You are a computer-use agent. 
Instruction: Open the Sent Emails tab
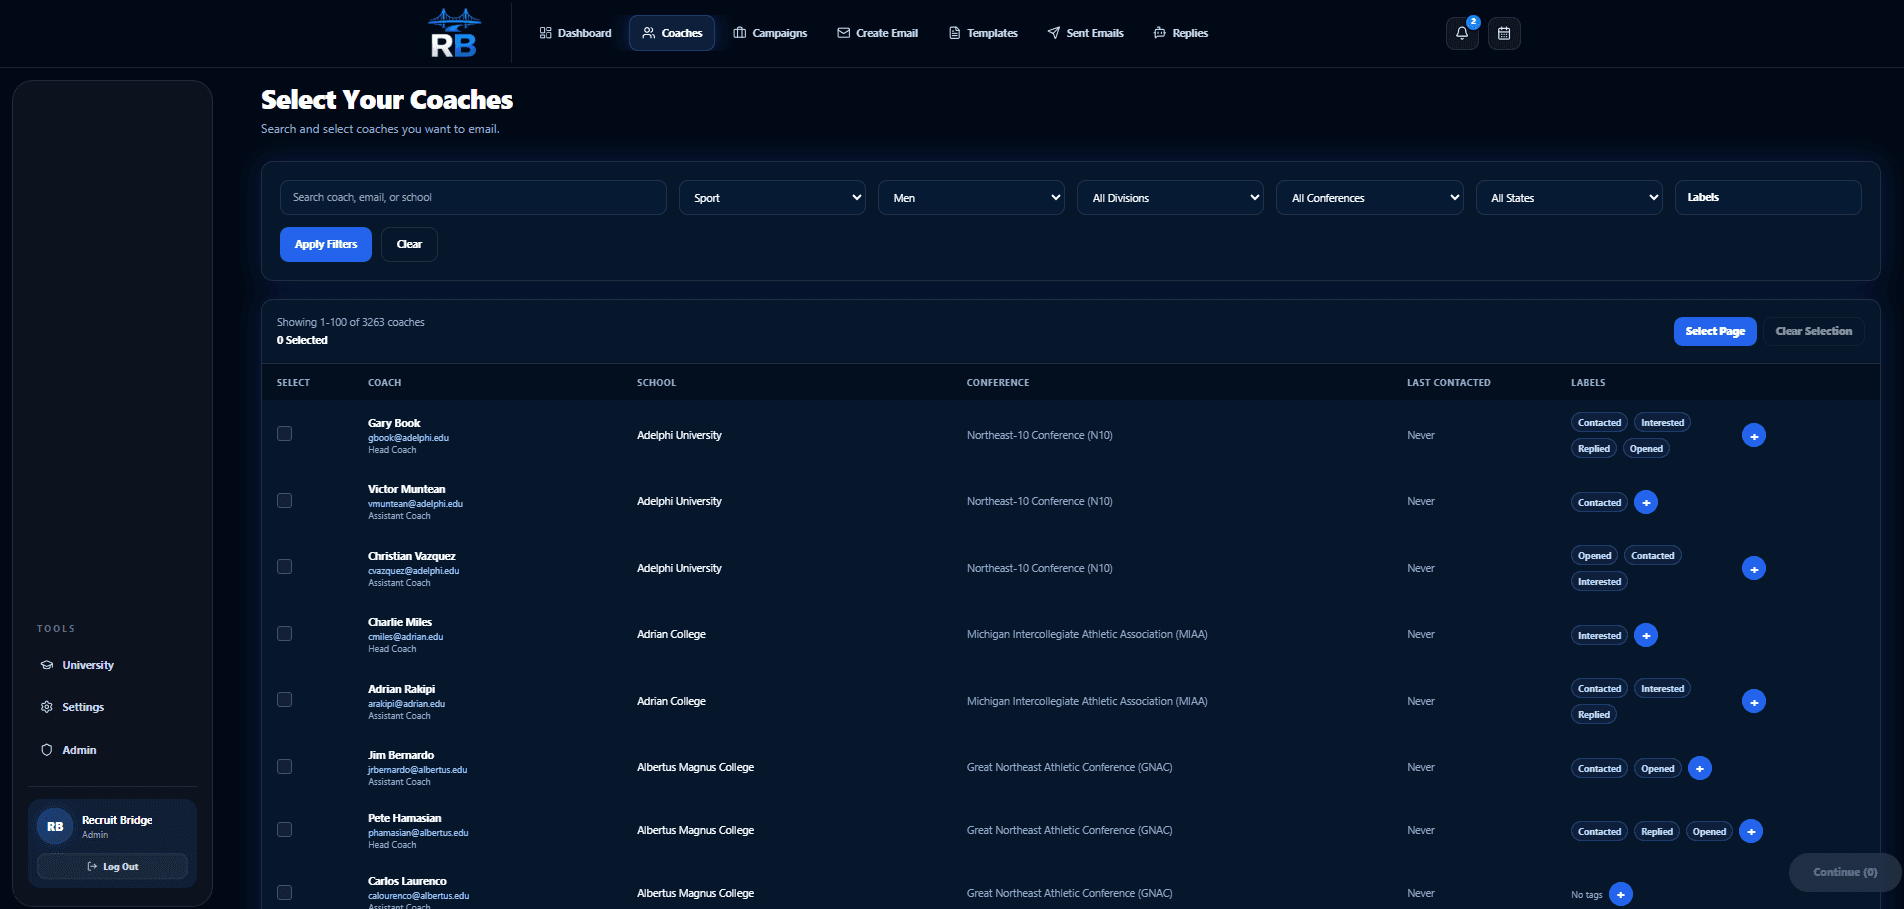click(1085, 33)
